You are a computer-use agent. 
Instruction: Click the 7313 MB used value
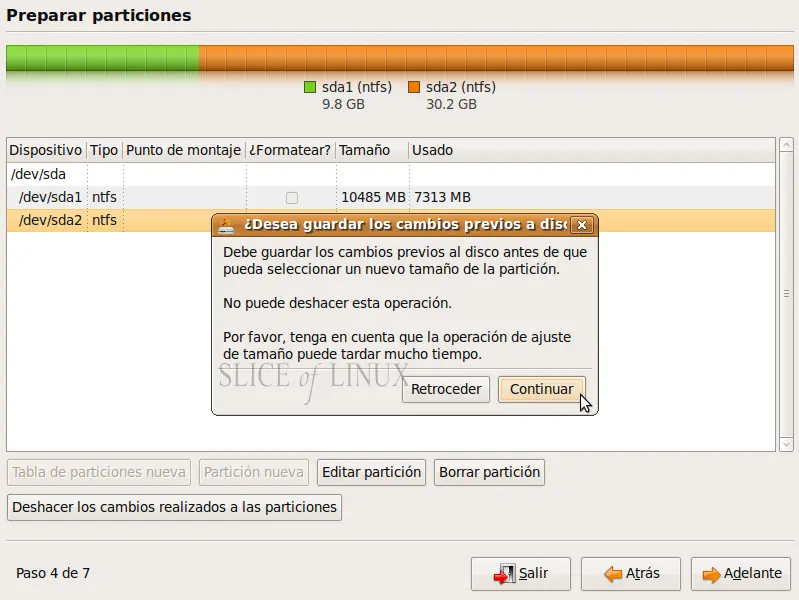coord(442,197)
